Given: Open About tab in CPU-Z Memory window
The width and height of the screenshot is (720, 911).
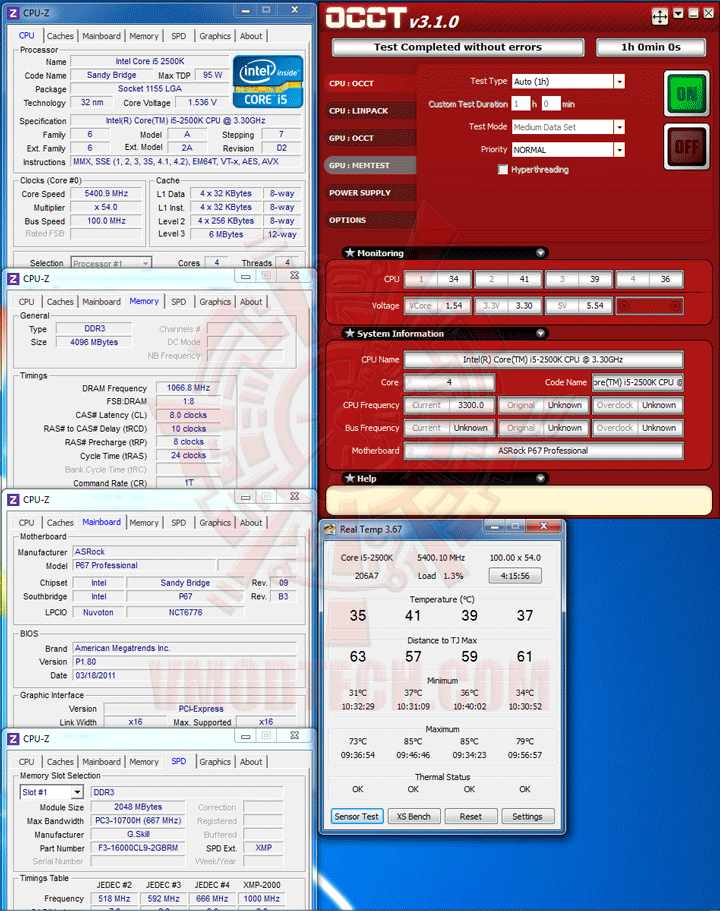Looking at the screenshot, I should click(251, 302).
